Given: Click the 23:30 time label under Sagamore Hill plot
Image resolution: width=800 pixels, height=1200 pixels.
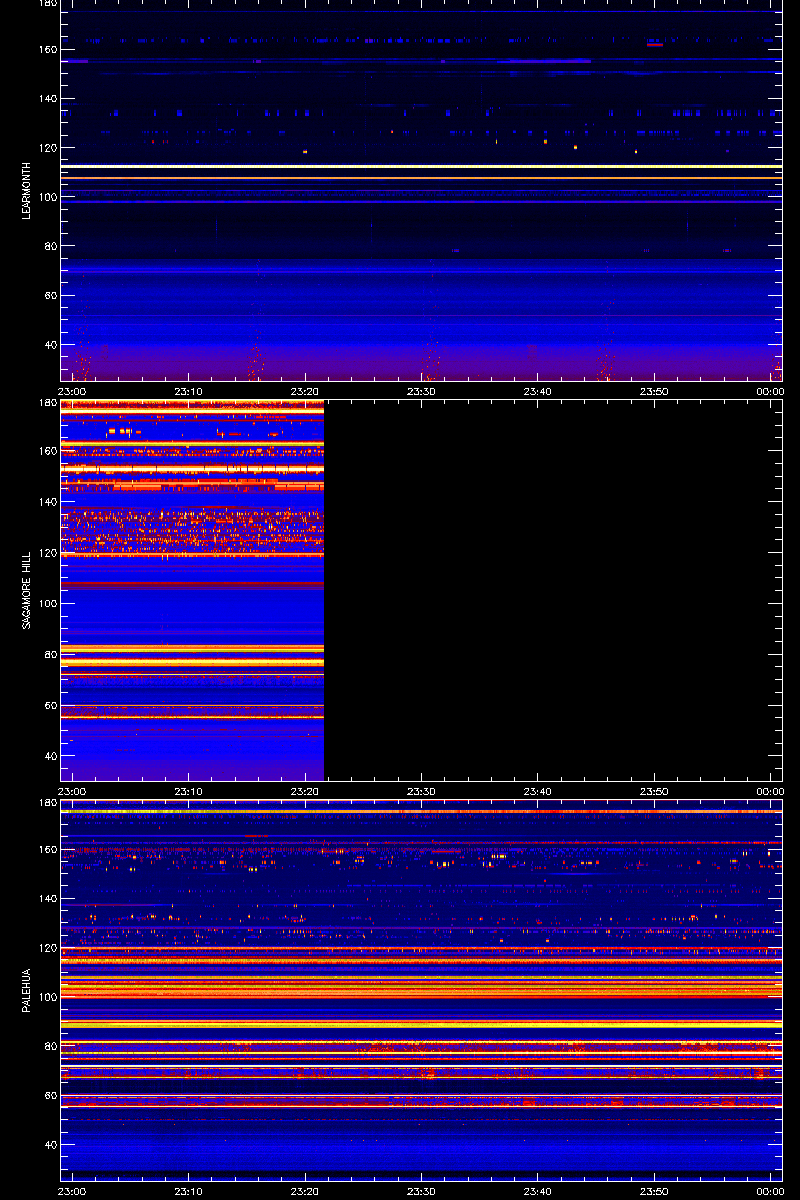Looking at the screenshot, I should click(421, 791).
